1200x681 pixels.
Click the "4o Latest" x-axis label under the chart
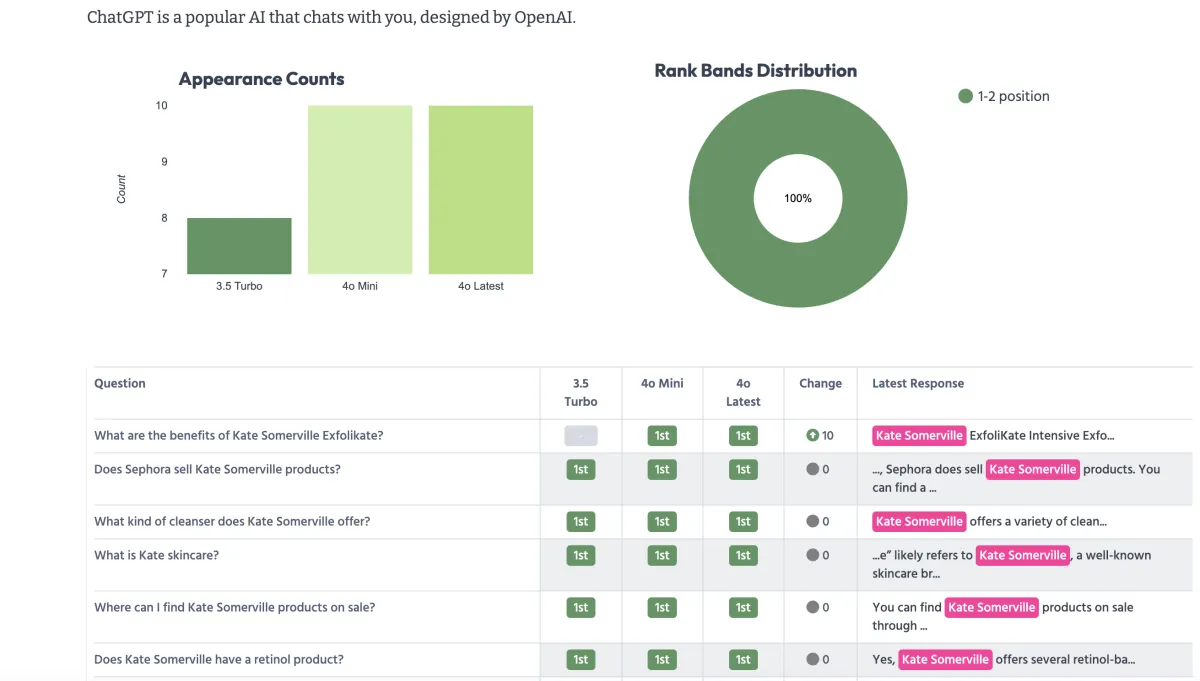pos(481,286)
